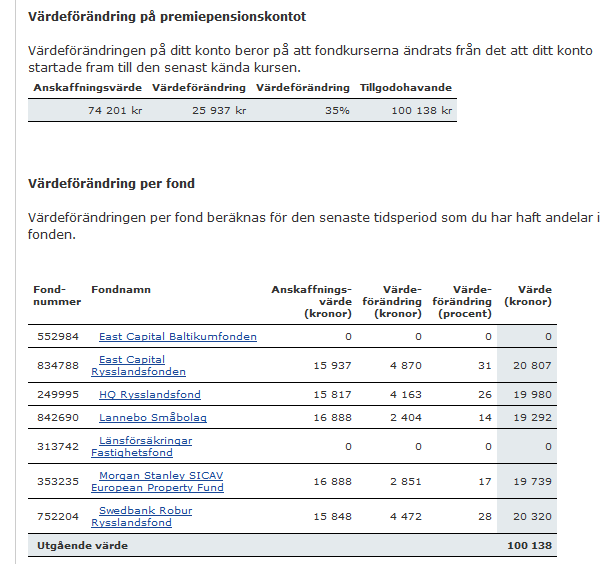The width and height of the screenshot is (608, 564).
Task: Click the 100 138 kr Tillgodohavande value
Action: coord(421,111)
